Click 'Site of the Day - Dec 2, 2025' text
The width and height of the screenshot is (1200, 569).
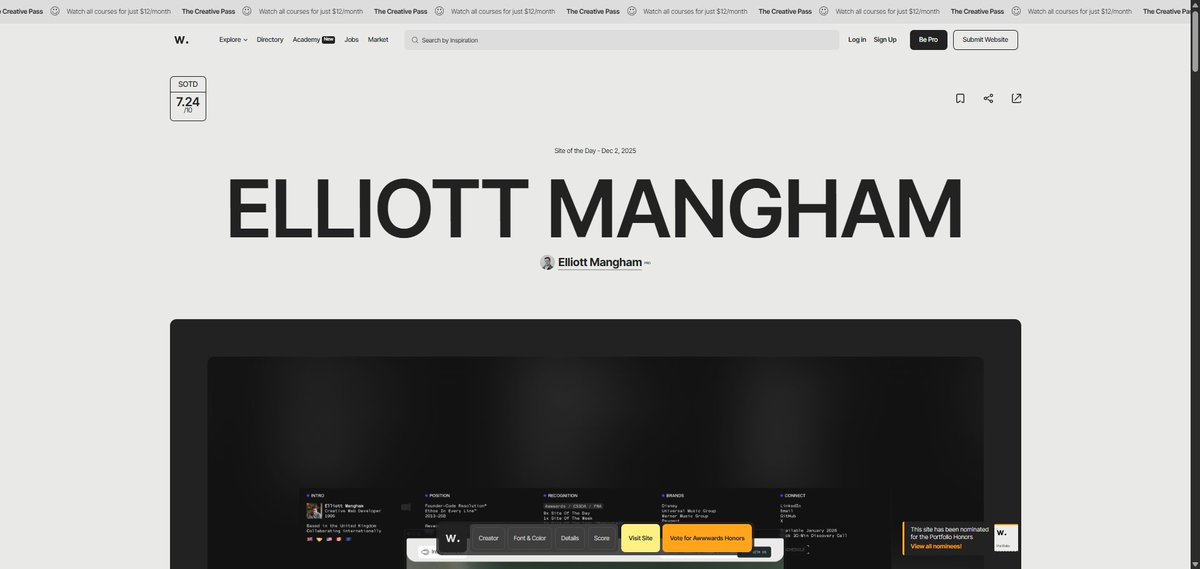point(595,151)
